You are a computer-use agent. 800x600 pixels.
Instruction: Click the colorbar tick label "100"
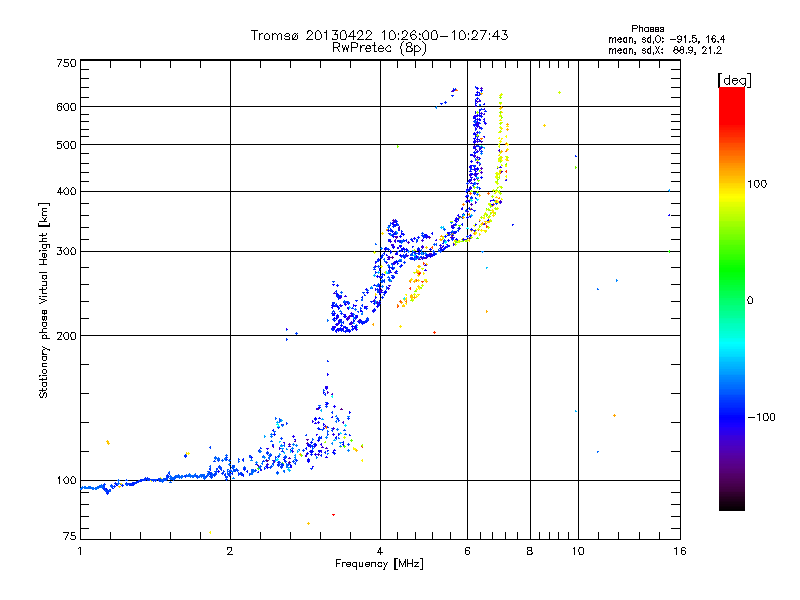[757, 184]
